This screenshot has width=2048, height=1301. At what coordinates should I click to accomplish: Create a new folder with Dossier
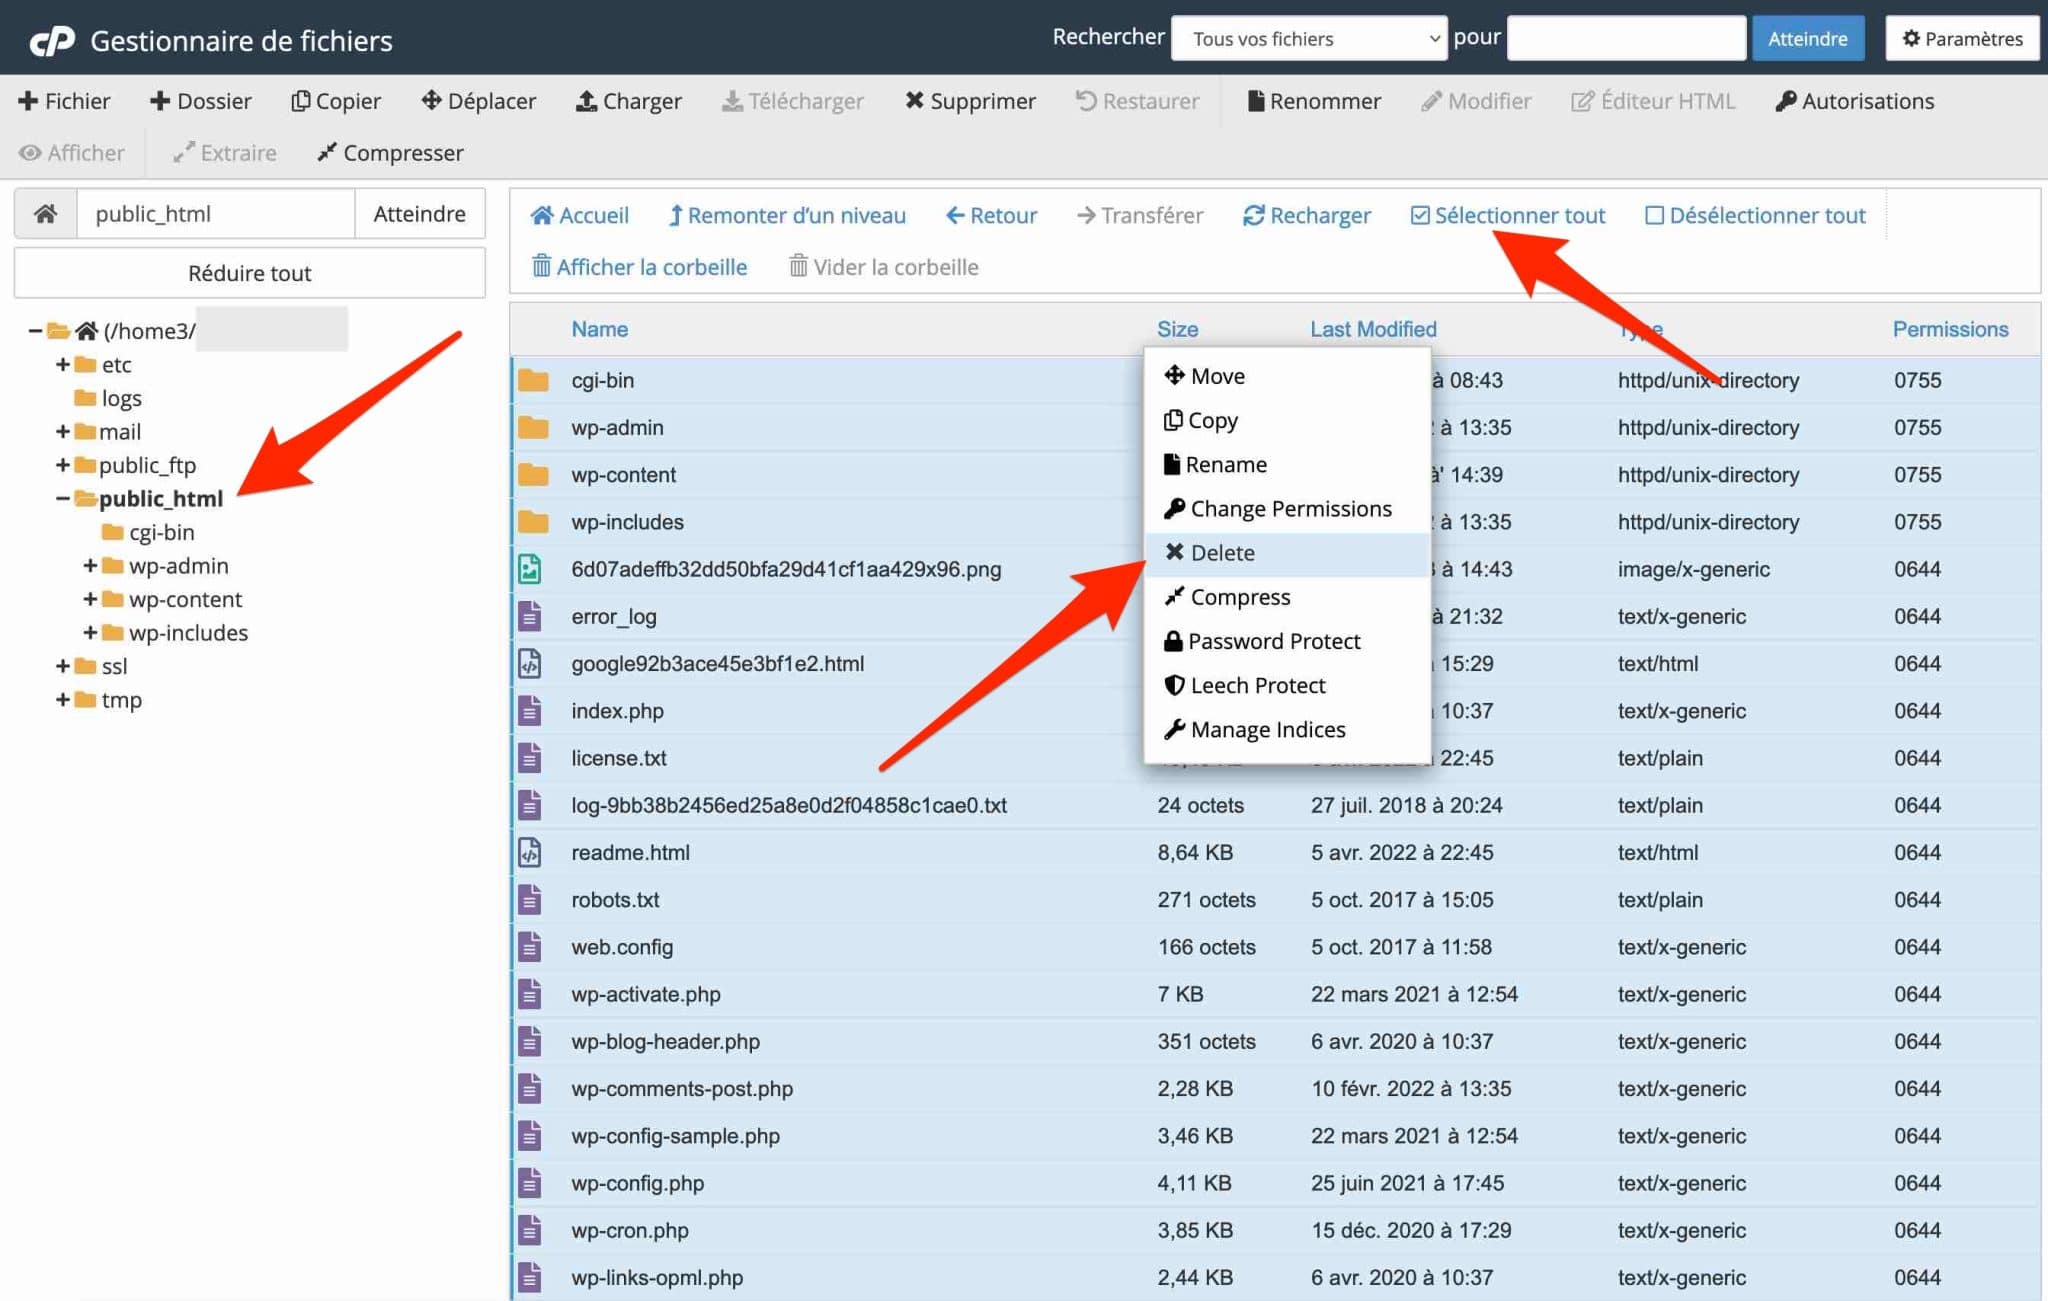[200, 101]
